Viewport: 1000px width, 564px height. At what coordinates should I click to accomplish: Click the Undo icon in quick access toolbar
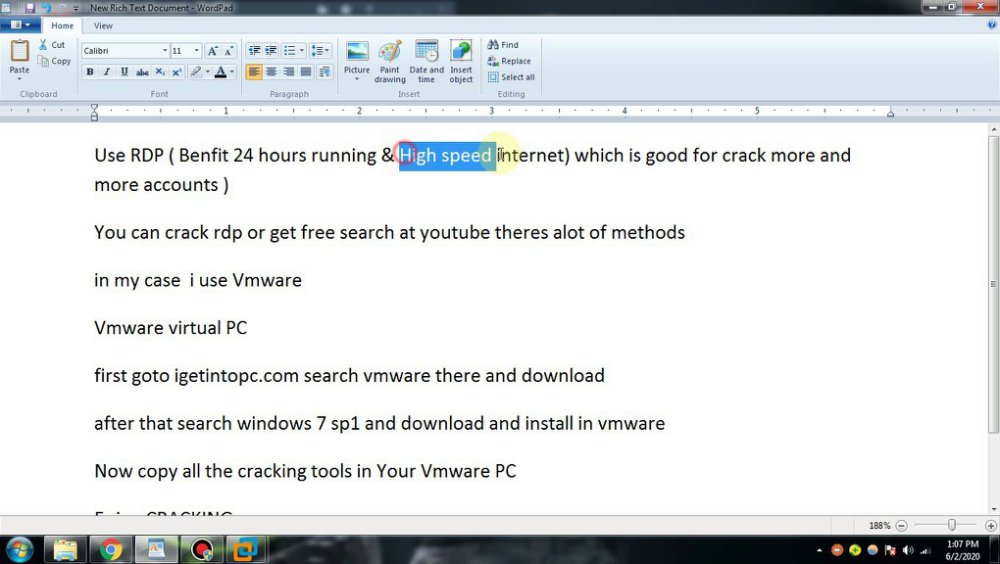click(x=47, y=8)
